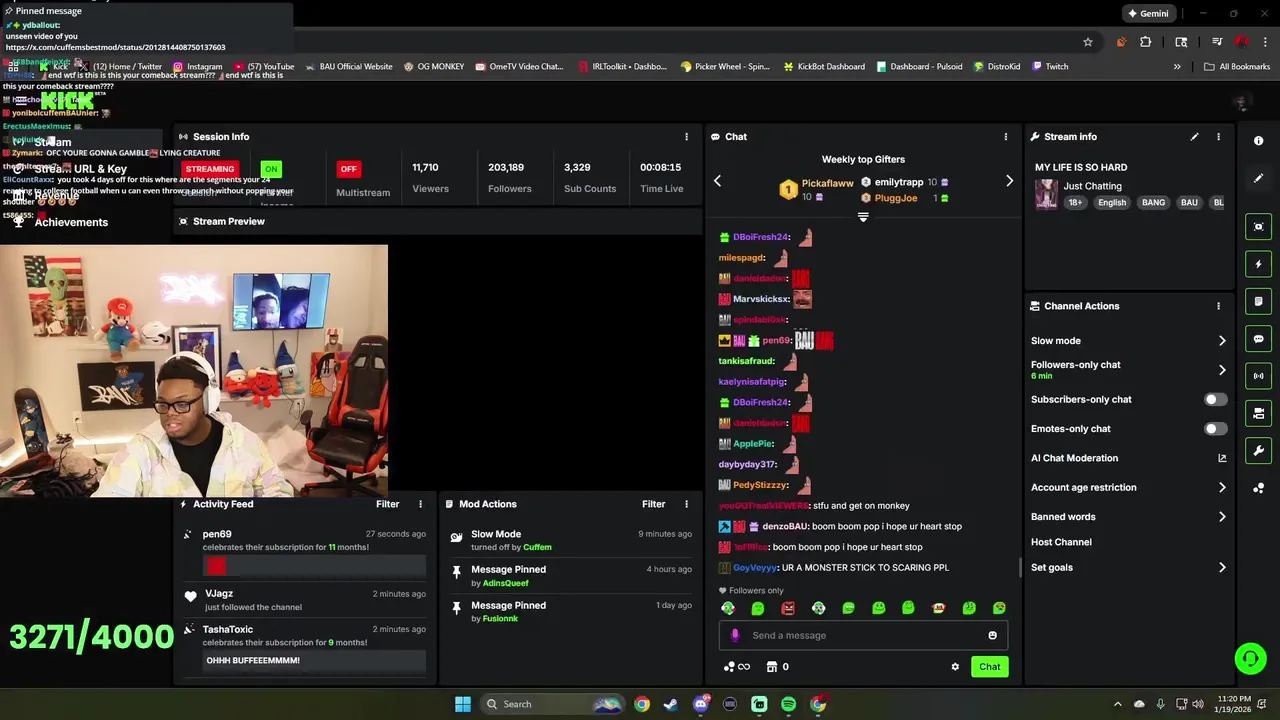This screenshot has height=720, width=1280.
Task: Toggle the green ON switch in Session Info
Action: click(x=270, y=169)
